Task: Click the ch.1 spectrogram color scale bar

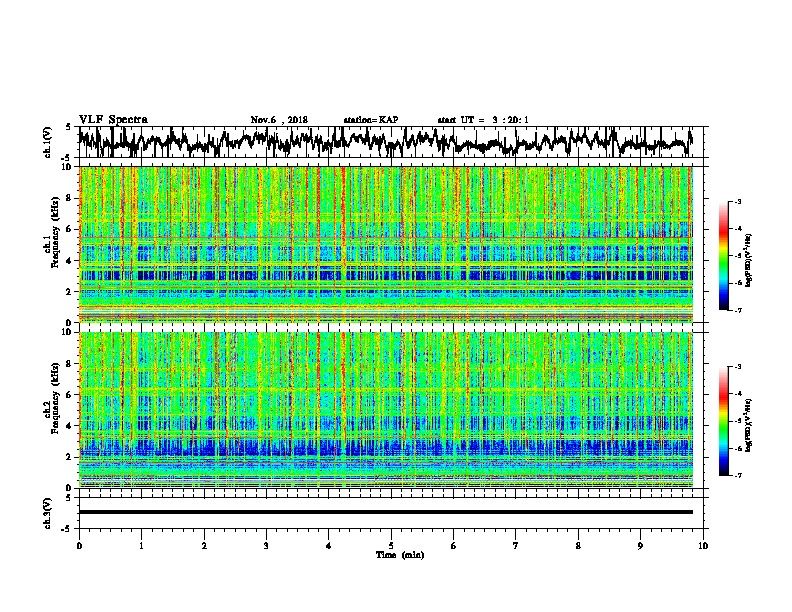Action: (x=723, y=256)
